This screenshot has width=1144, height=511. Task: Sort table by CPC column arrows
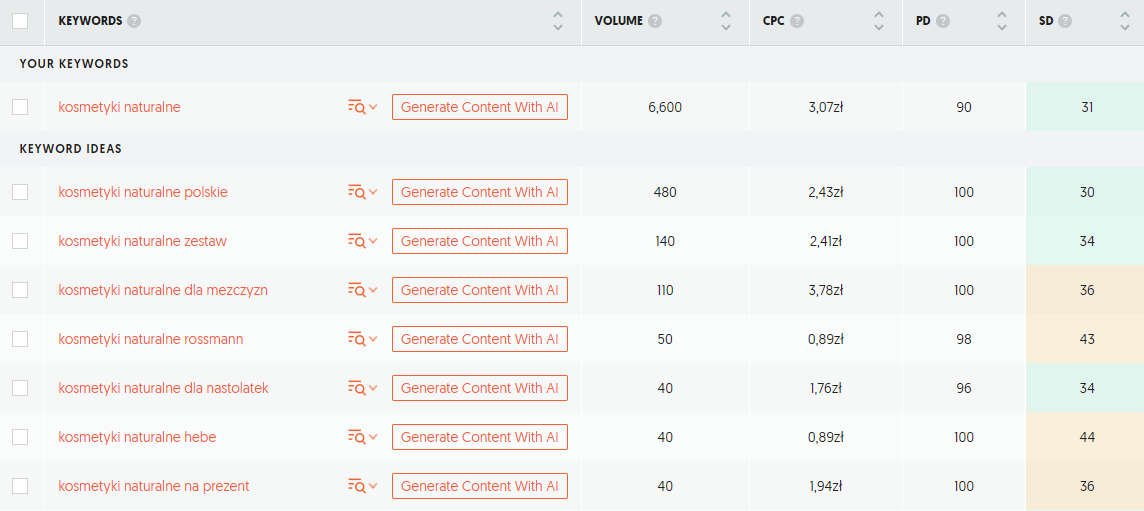879,21
